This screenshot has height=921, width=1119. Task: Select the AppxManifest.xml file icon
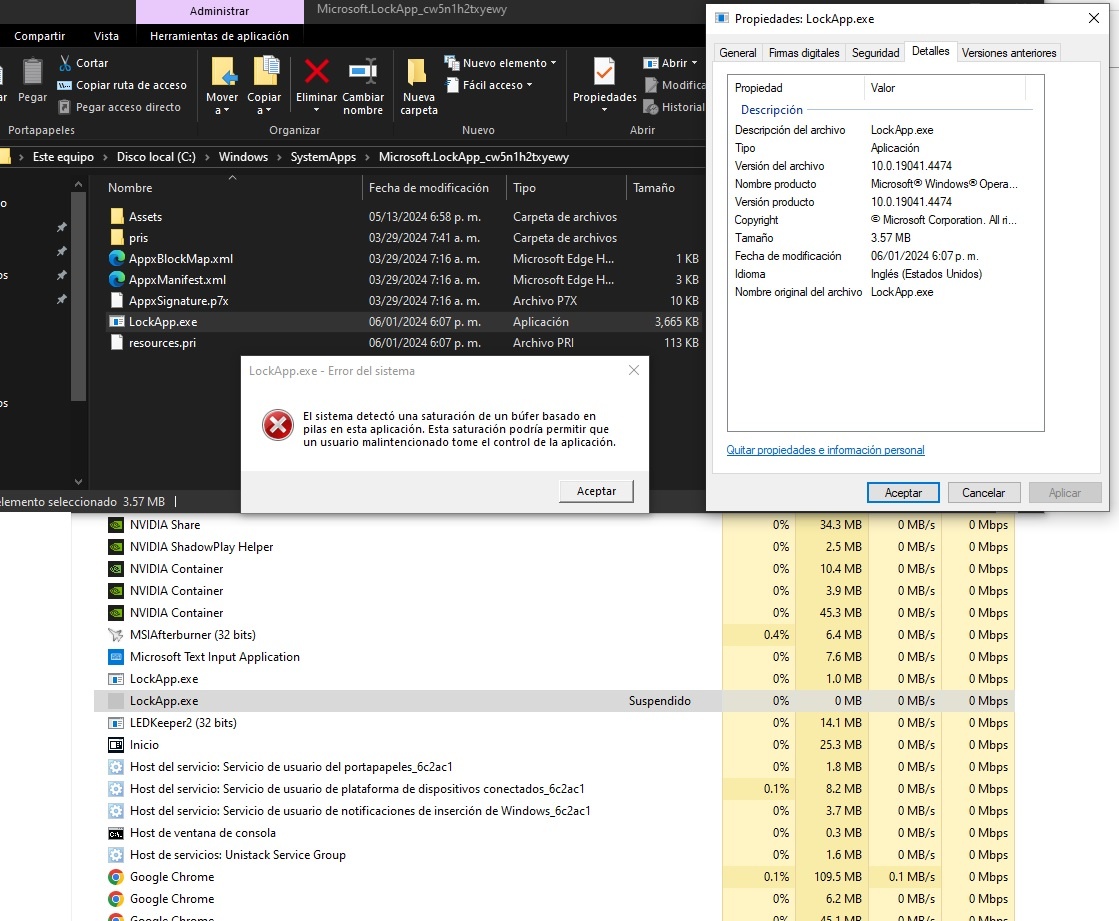point(117,280)
